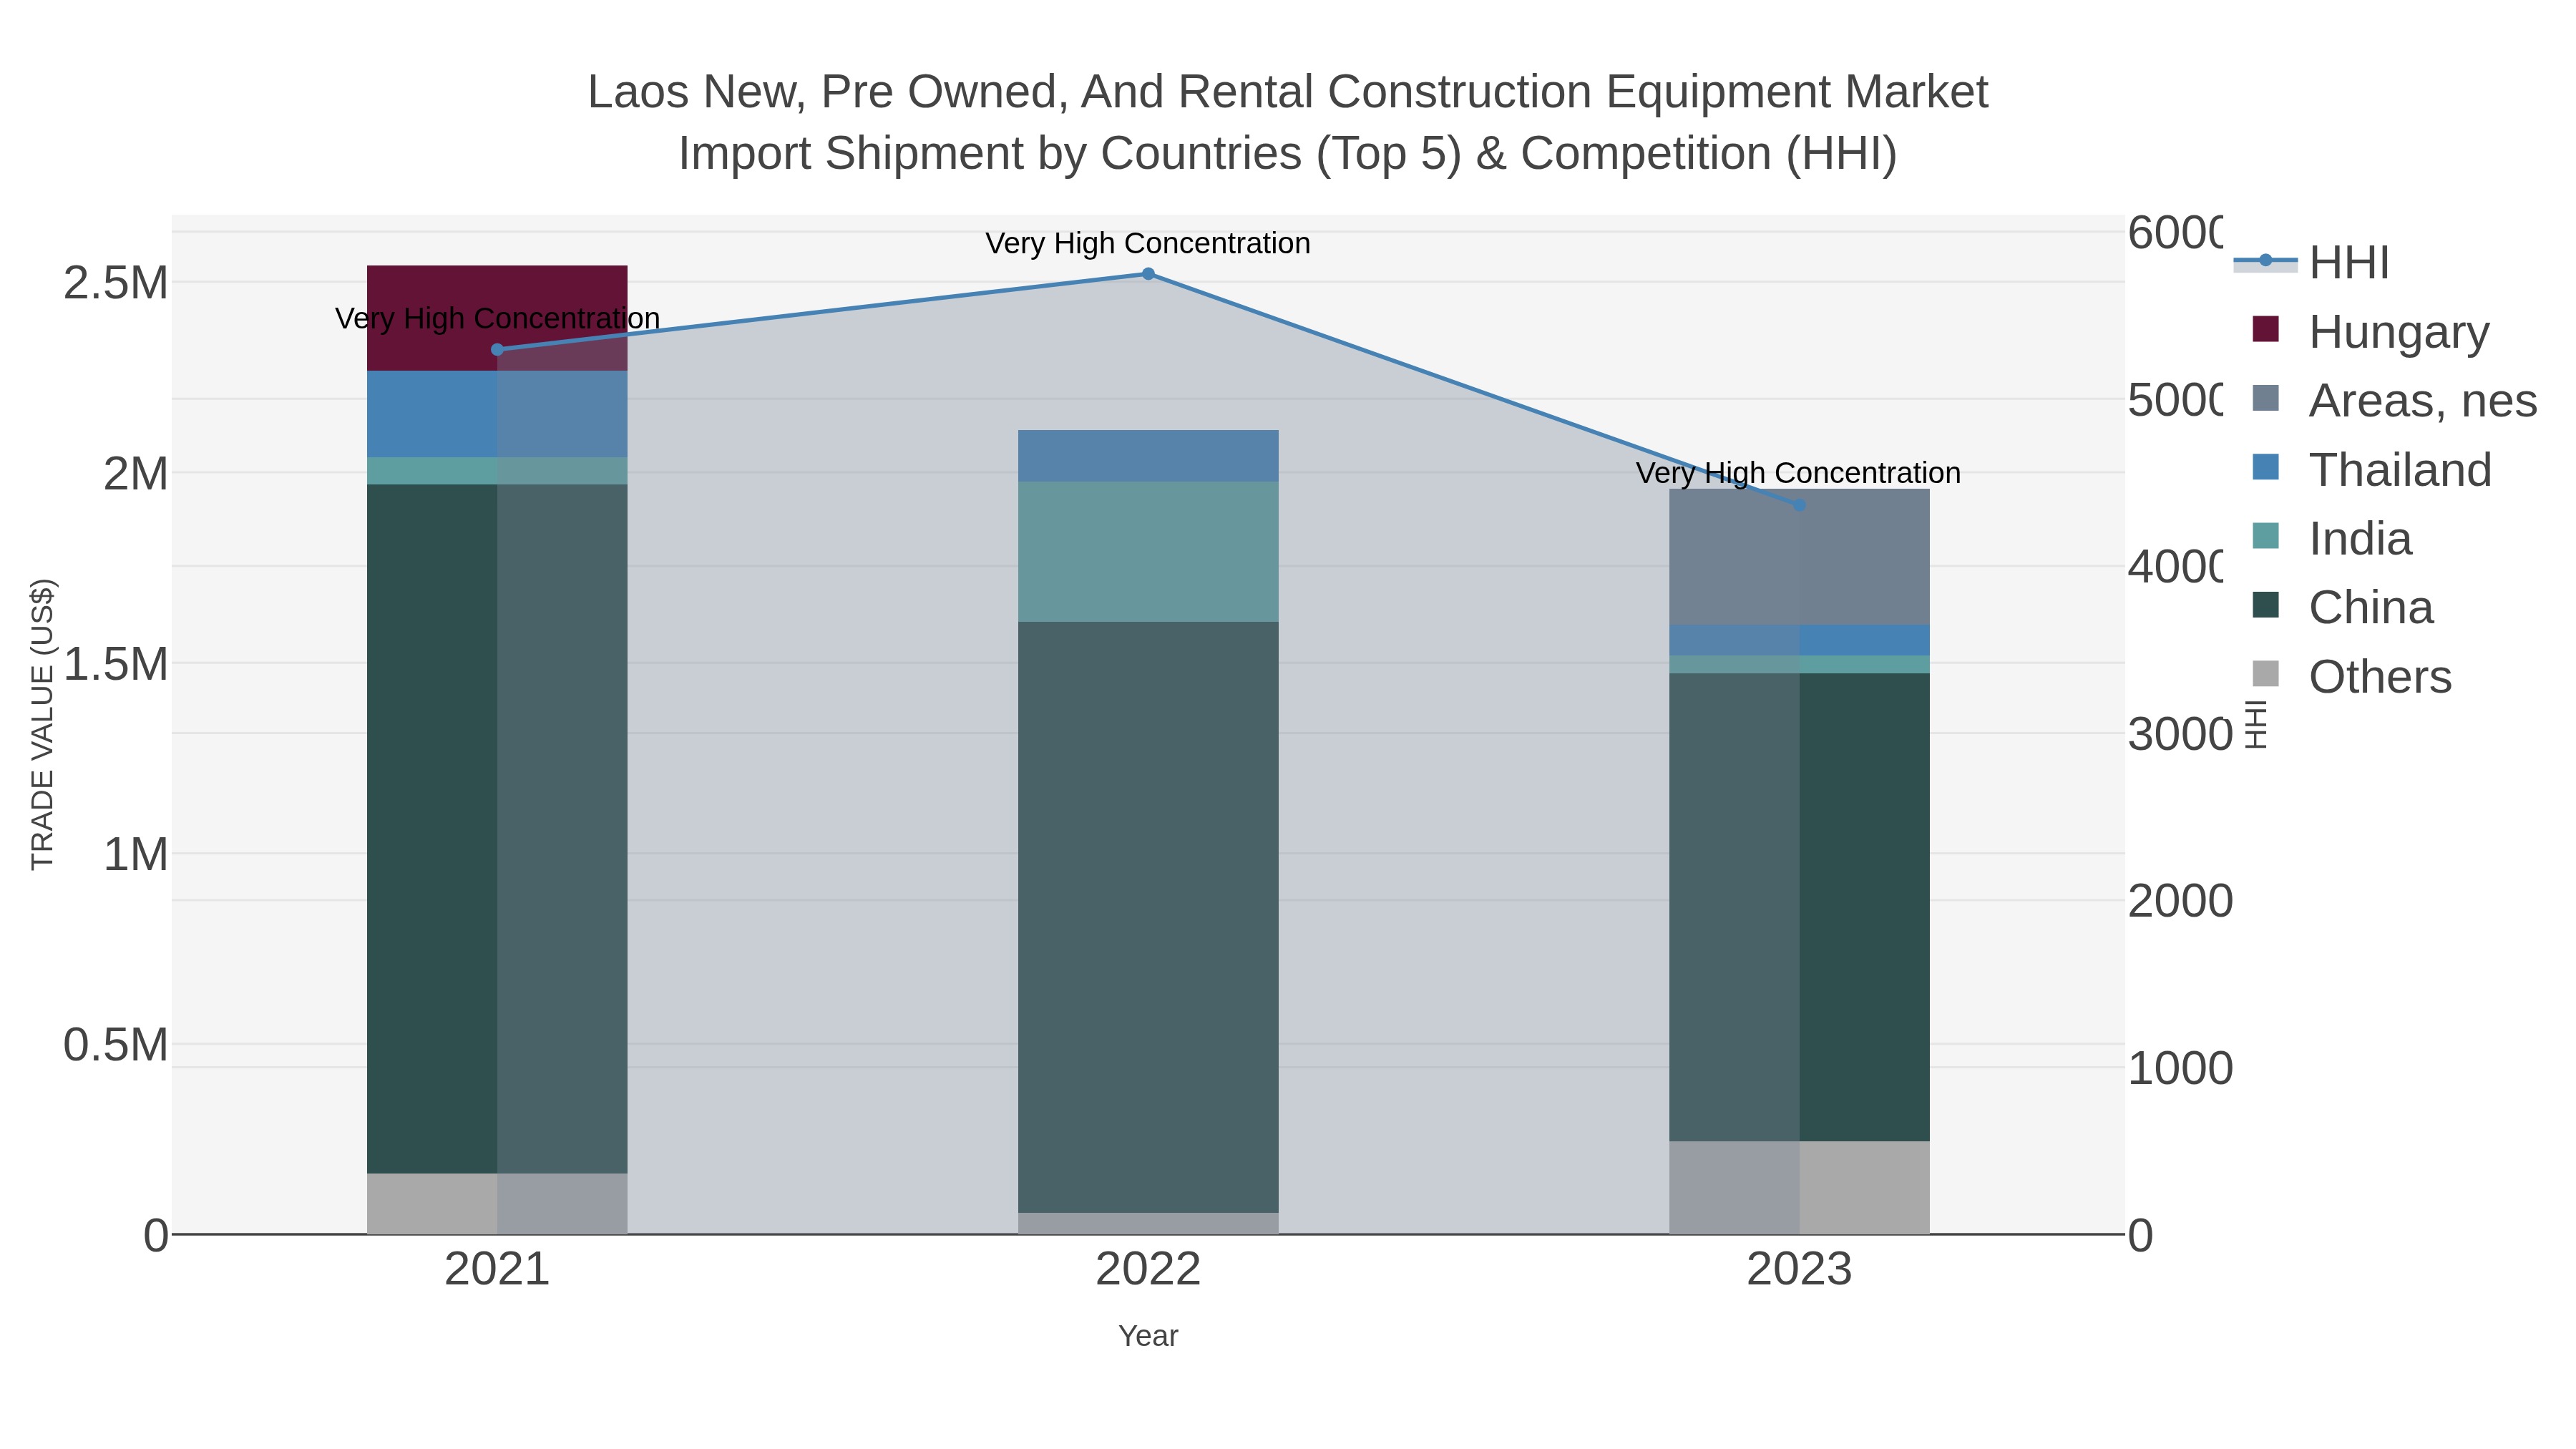The width and height of the screenshot is (2576, 1449).
Task: Click the Hungary segment of 2021 bar
Action: [497, 318]
